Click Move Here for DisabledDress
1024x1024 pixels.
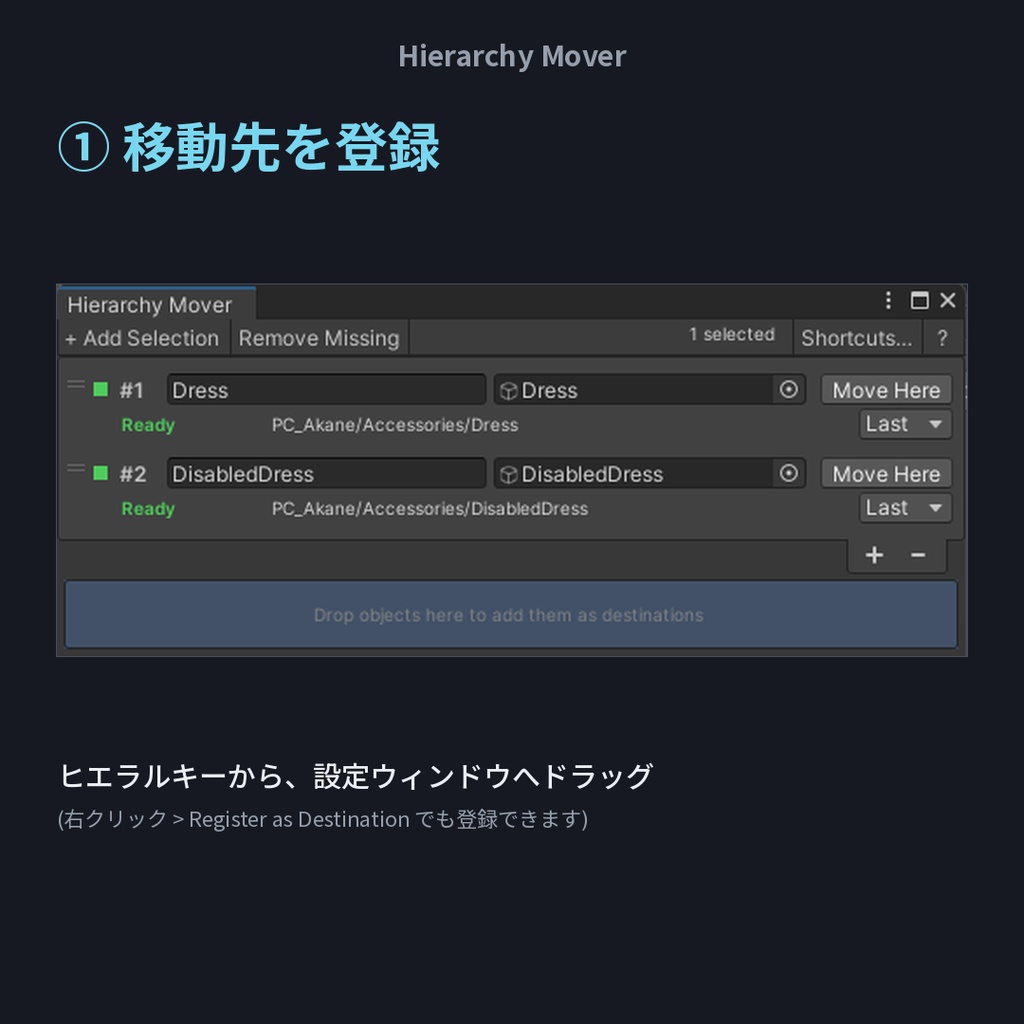tap(886, 473)
